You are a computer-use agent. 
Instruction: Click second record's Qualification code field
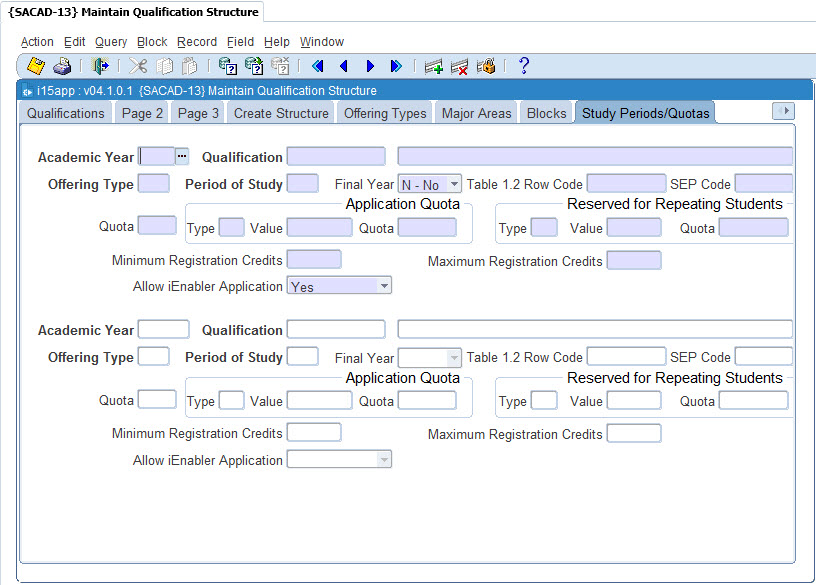[x=336, y=329]
